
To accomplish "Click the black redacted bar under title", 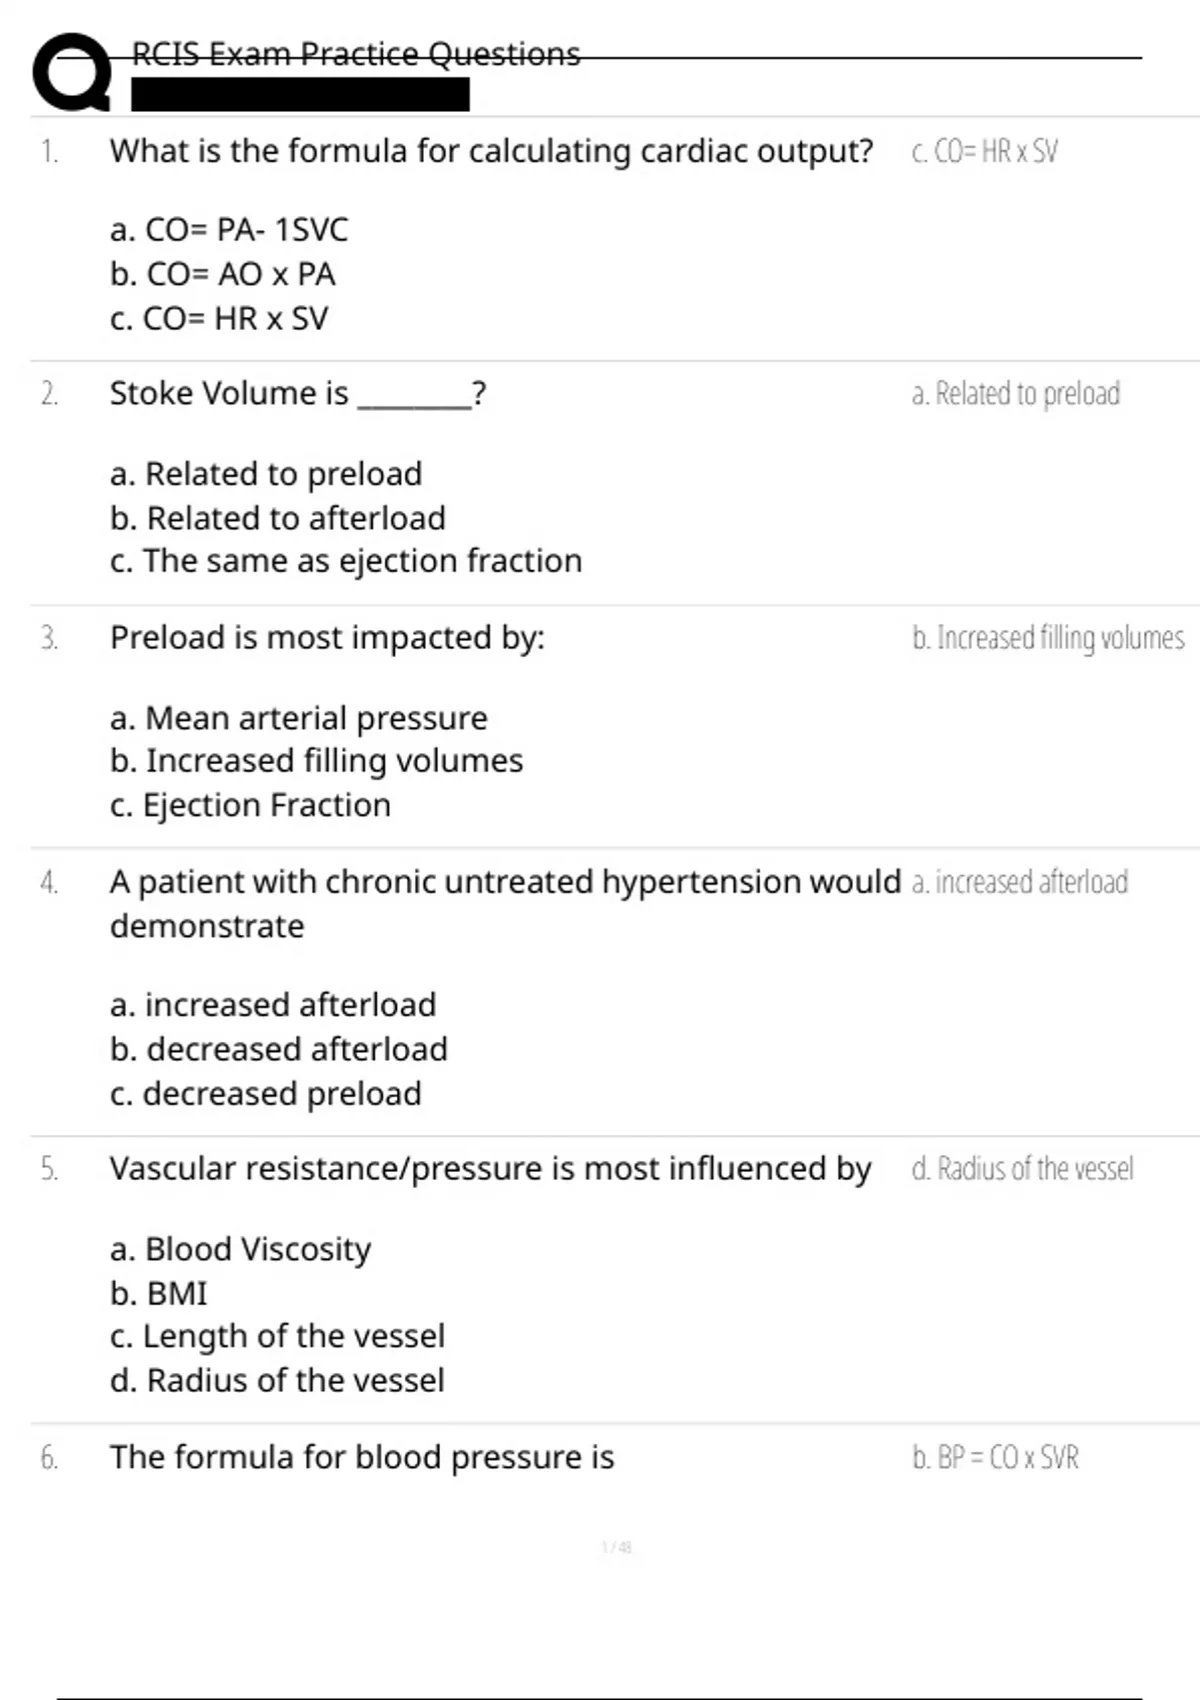I will click(300, 95).
